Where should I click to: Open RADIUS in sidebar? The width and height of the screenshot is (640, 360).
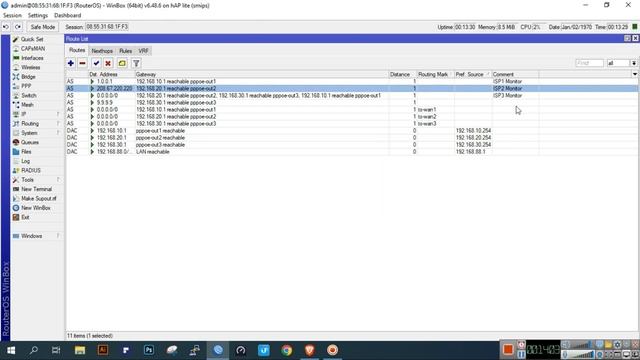(x=31, y=171)
